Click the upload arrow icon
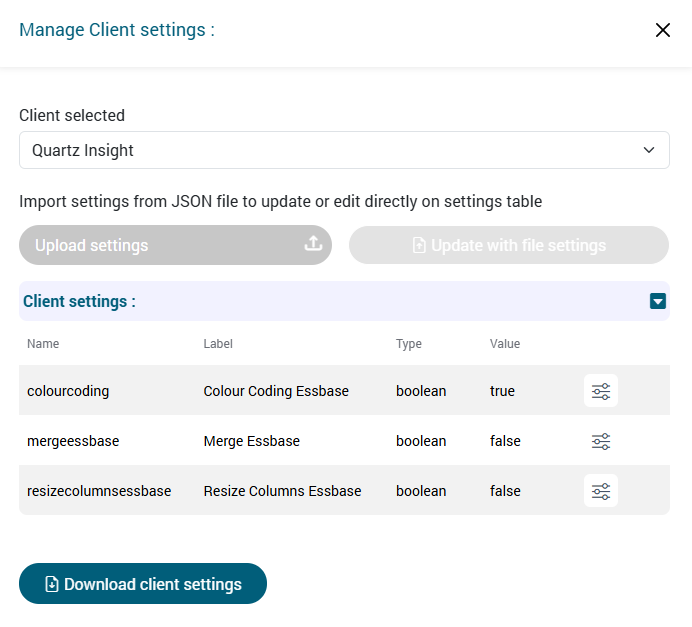Screen dimensions: 692x627 pos(313,245)
